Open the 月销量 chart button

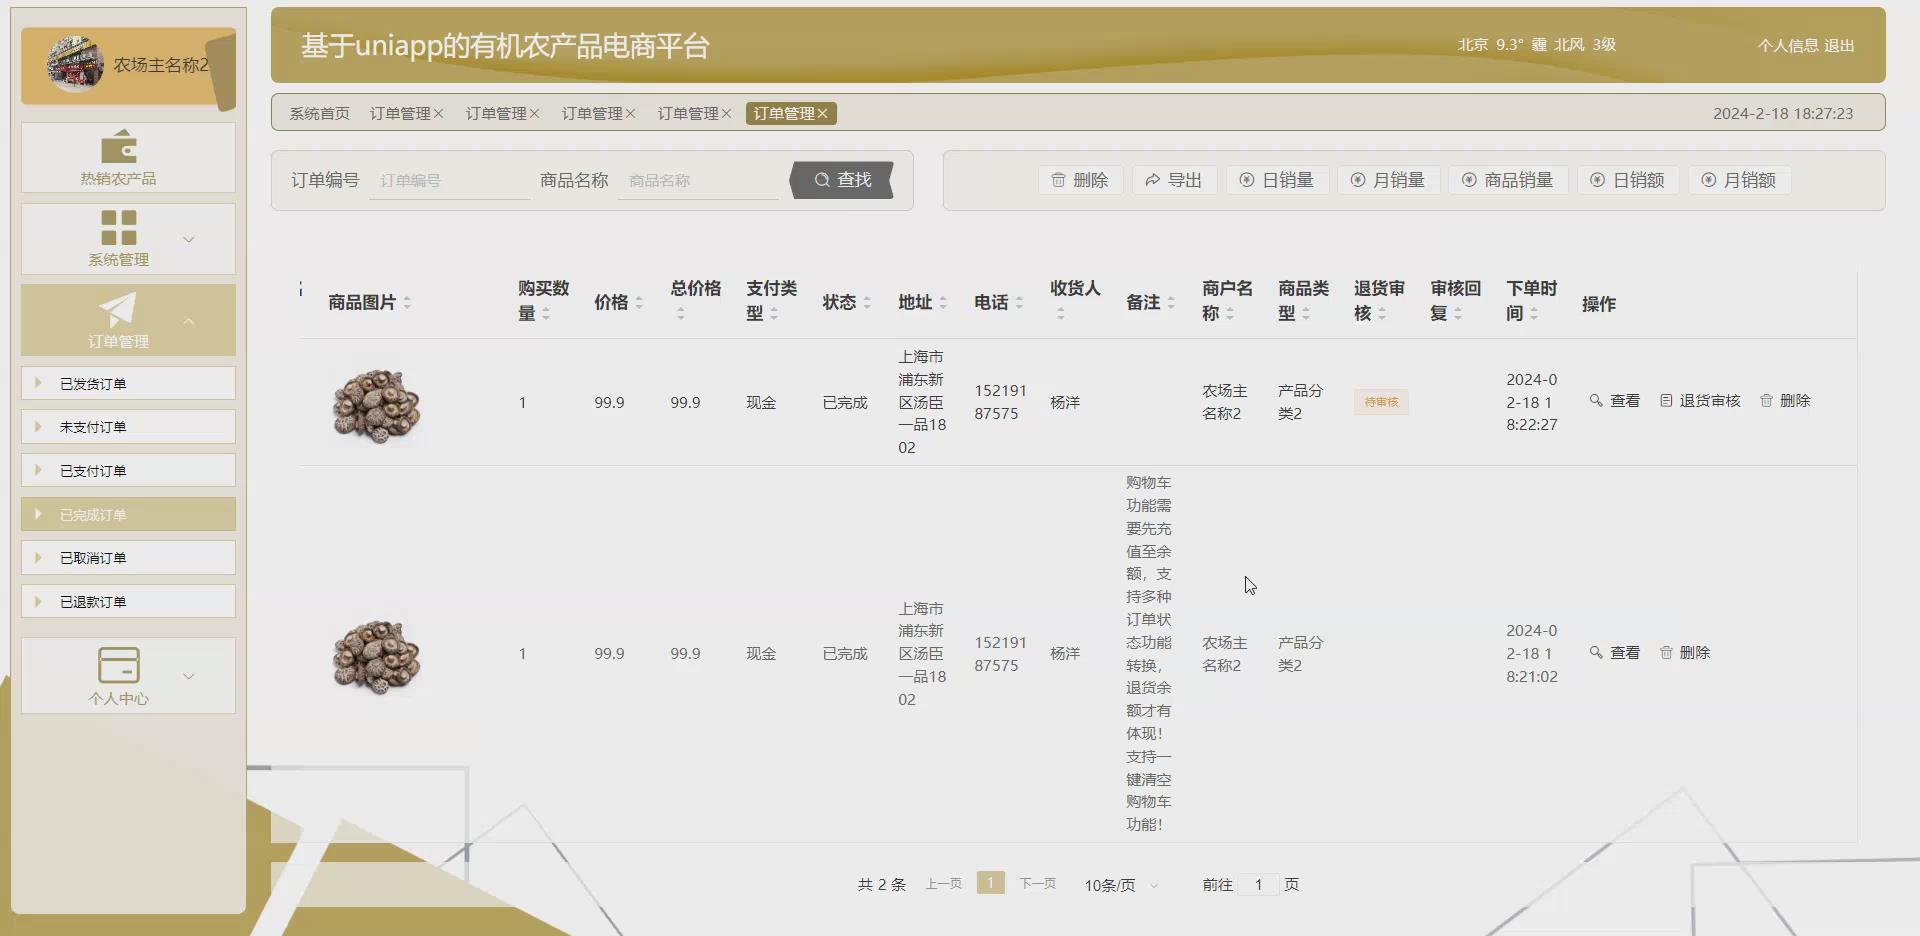pyautogui.click(x=1388, y=180)
